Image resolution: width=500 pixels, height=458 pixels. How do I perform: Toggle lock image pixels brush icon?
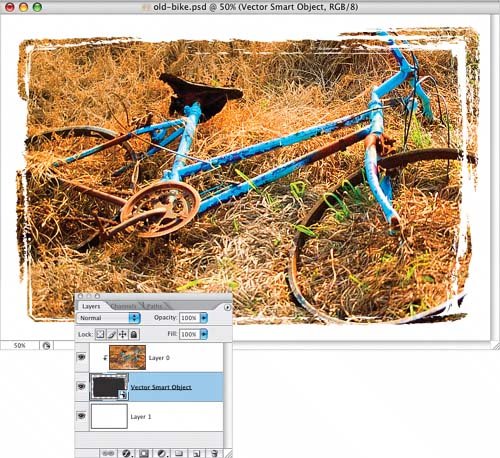112,334
